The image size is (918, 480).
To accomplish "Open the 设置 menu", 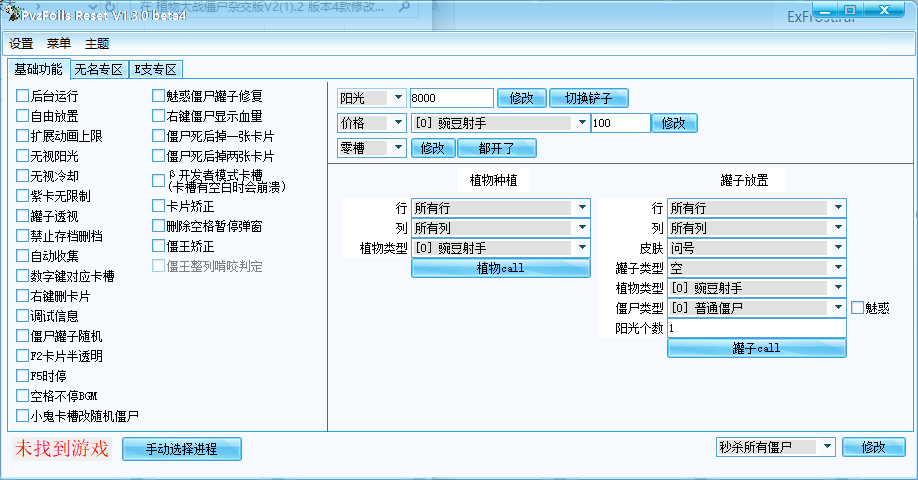I will [21, 44].
